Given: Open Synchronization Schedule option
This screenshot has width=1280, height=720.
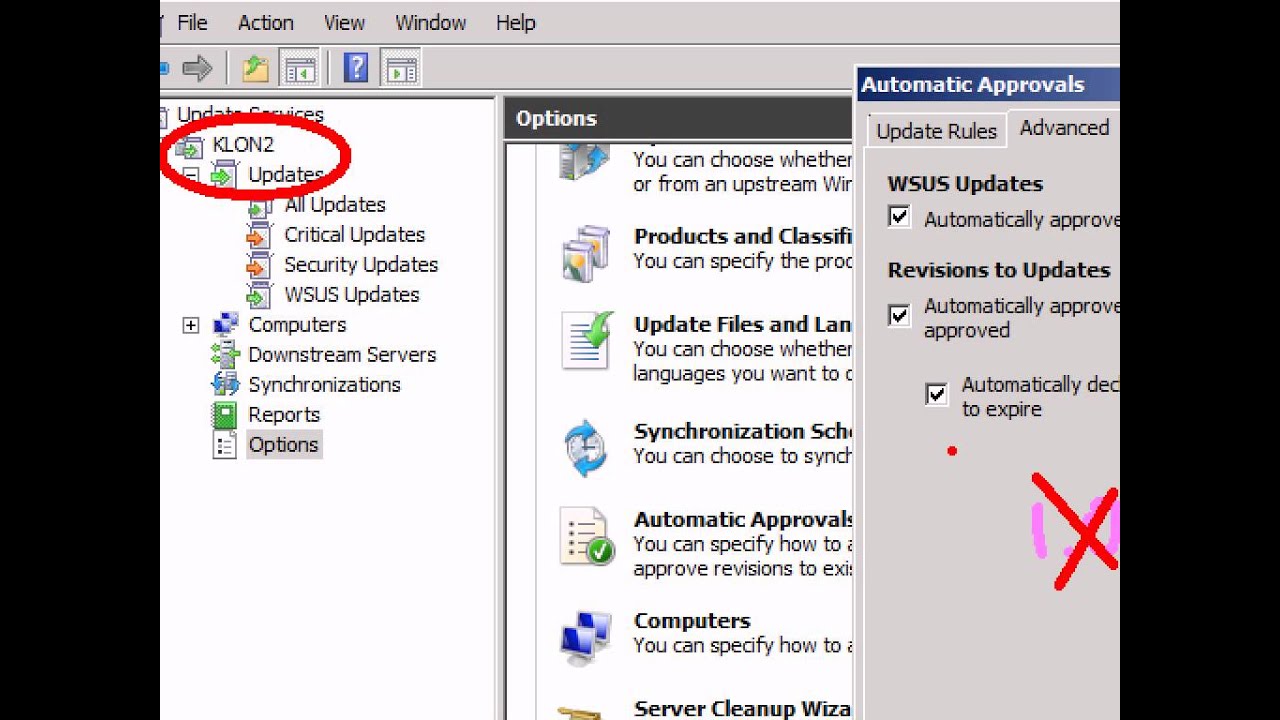Looking at the screenshot, I should 743,432.
